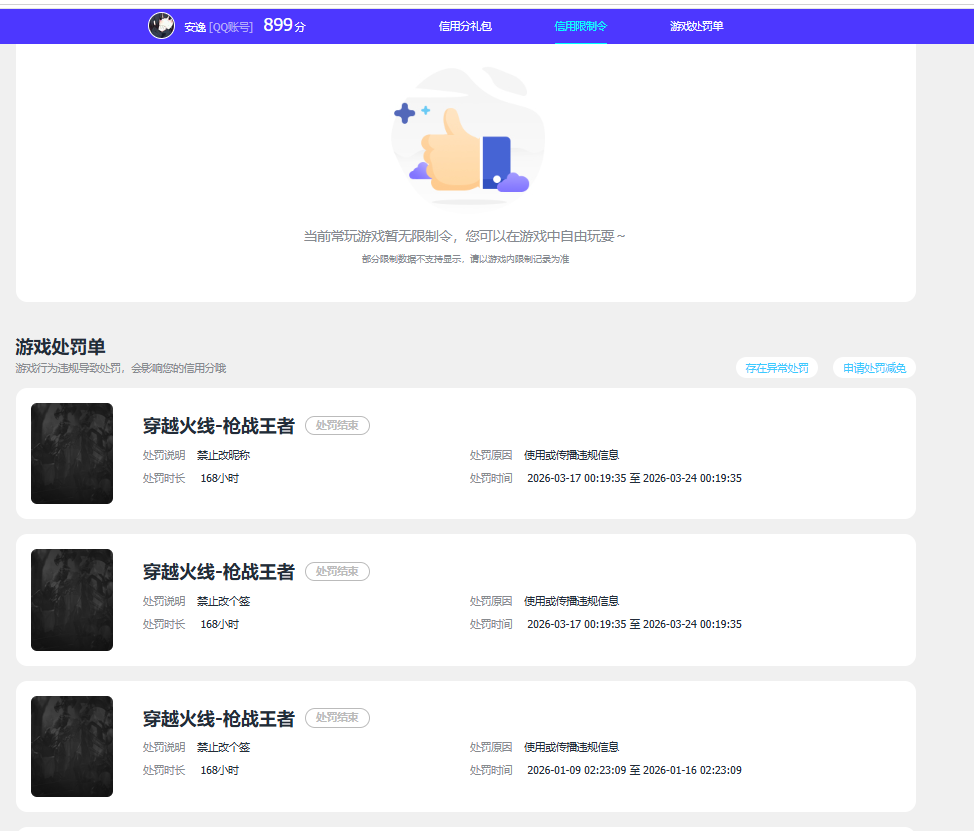Open the 信用分礼包 tab
This screenshot has width=974, height=831.
[x=465, y=26]
